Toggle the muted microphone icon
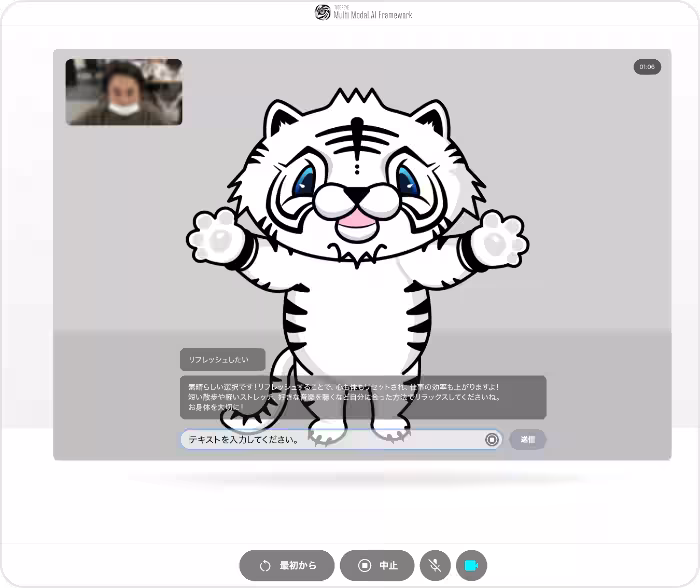The width and height of the screenshot is (700, 588). point(435,565)
